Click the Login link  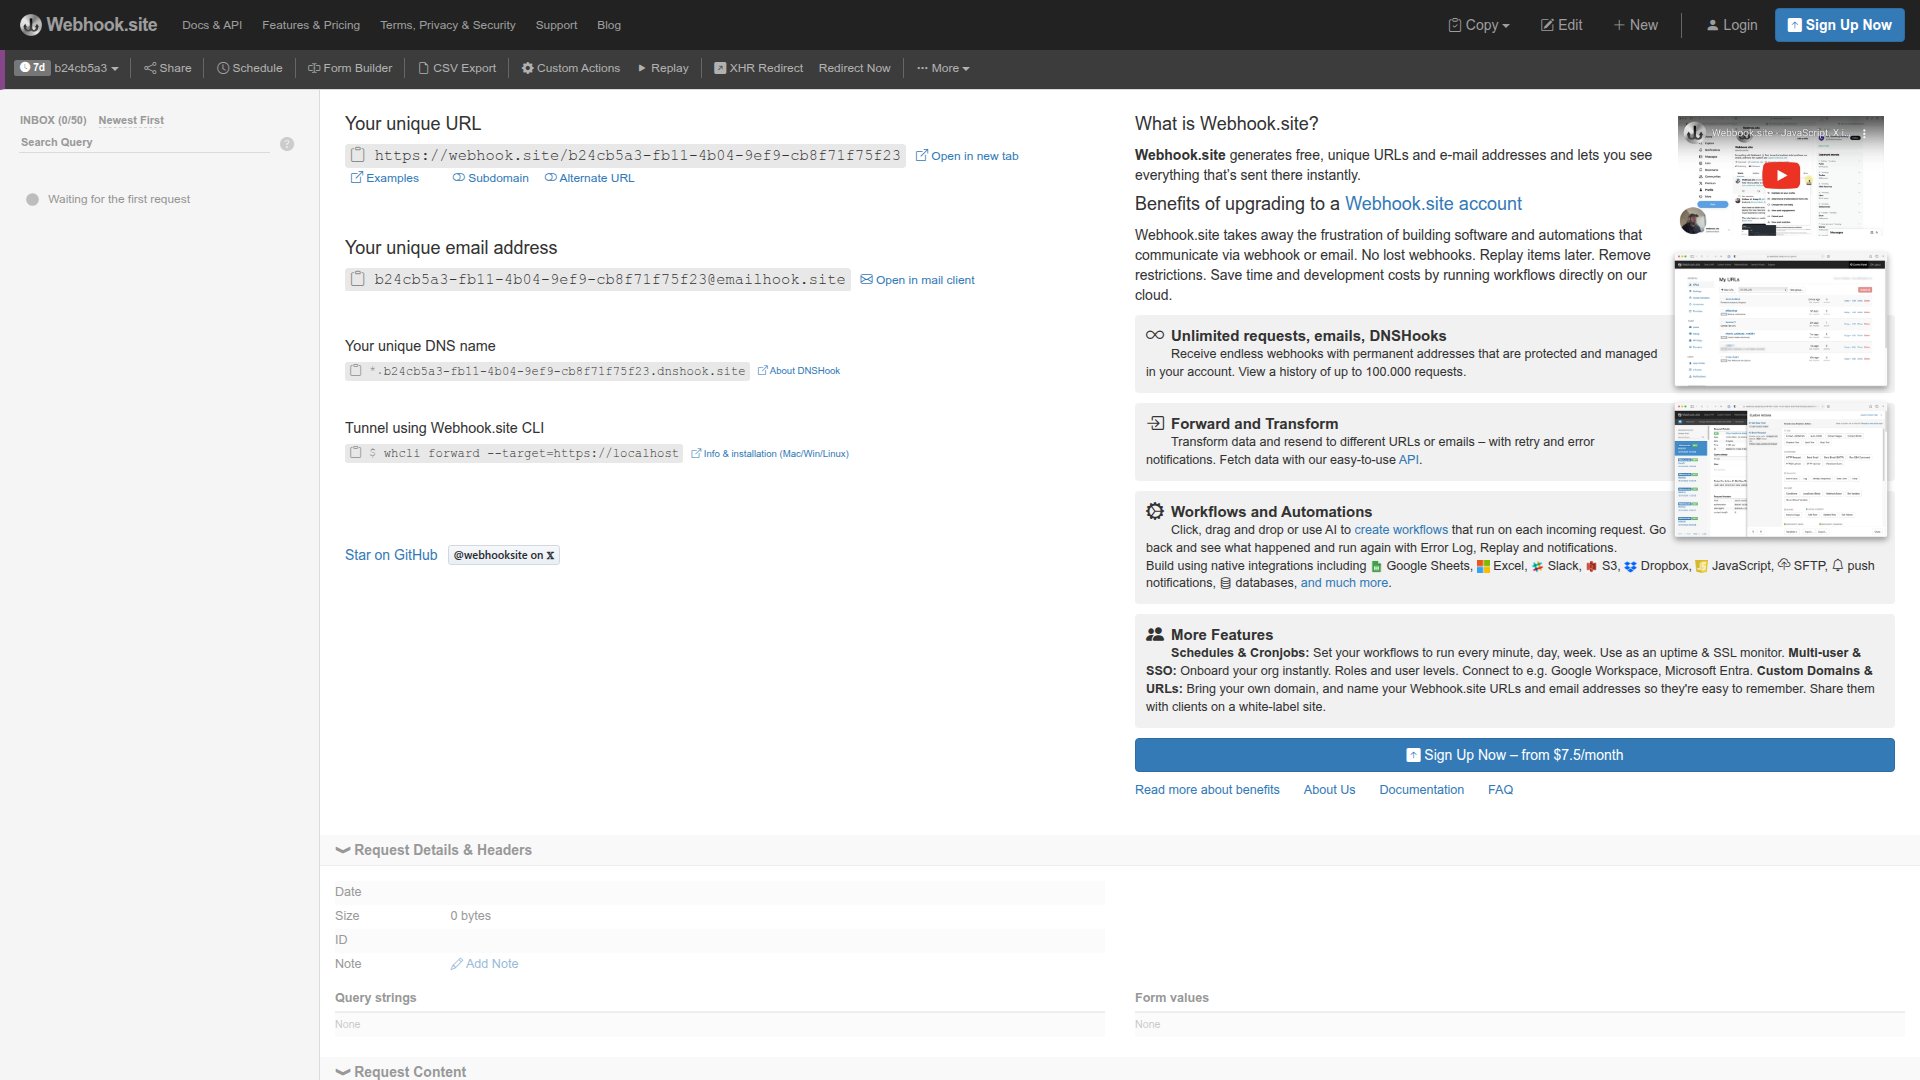(1732, 25)
